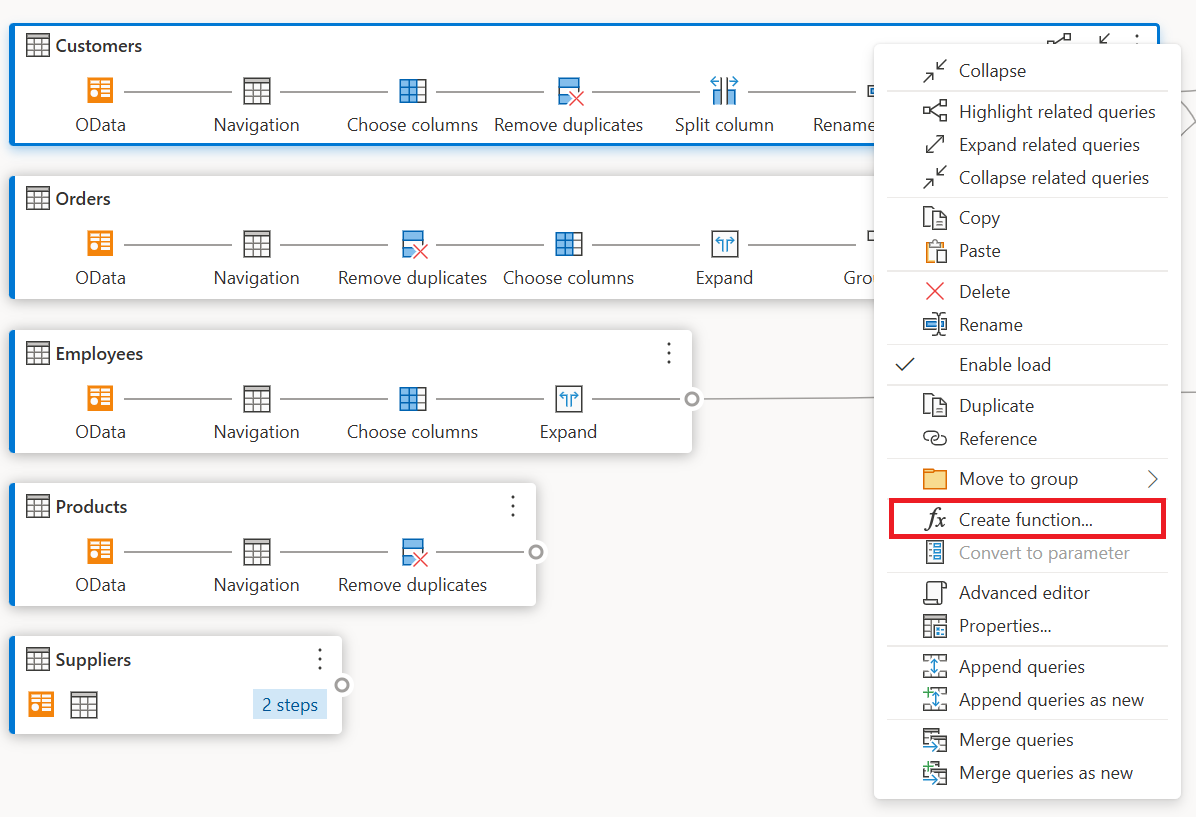Open Properties... from the context menu
Viewport: 1196px width, 817px height.
[x=1027, y=626]
